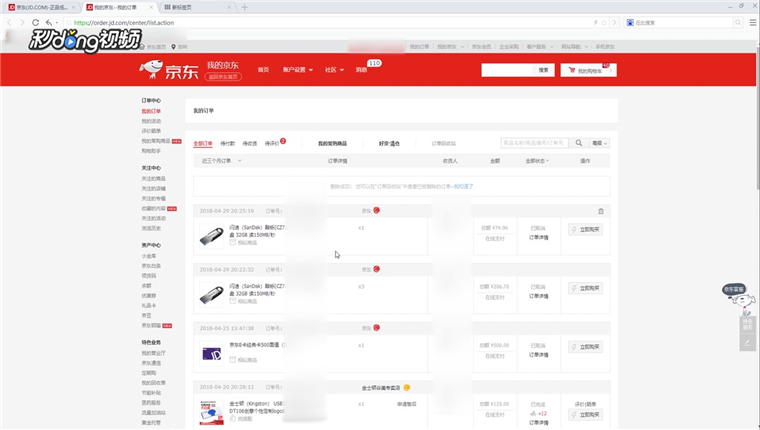760x430 pixels.
Task: Select the 全部订单 tab
Action: 203,143
